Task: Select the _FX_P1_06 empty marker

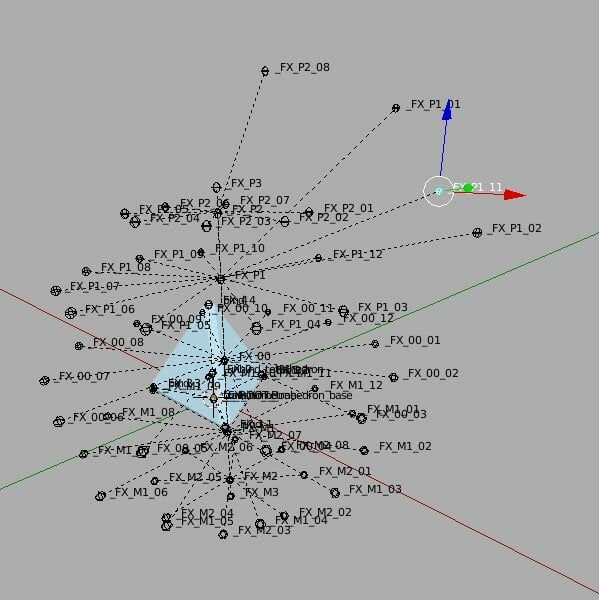Action: pyautogui.click(x=71, y=313)
